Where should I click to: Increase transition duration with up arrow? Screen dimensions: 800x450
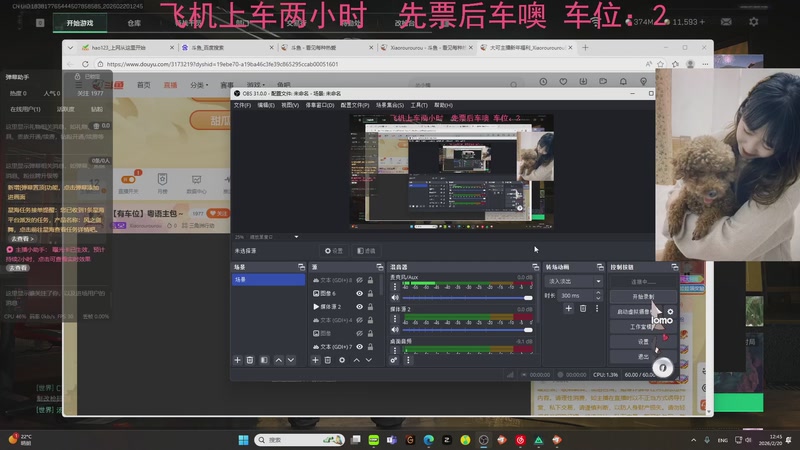[x=598, y=293]
